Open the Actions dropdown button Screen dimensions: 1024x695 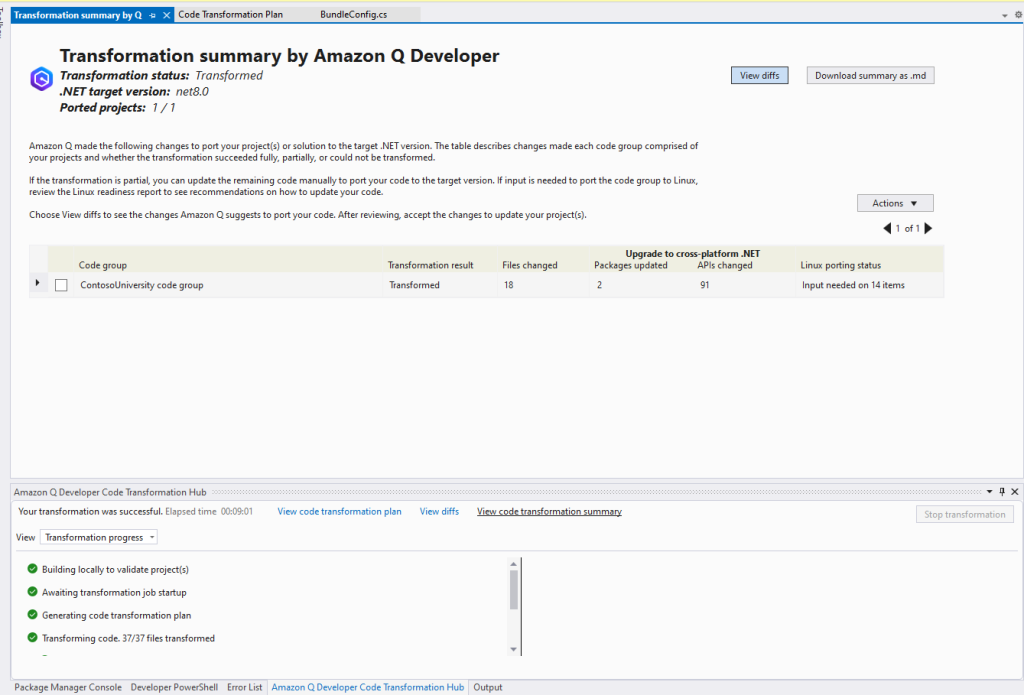coord(895,203)
